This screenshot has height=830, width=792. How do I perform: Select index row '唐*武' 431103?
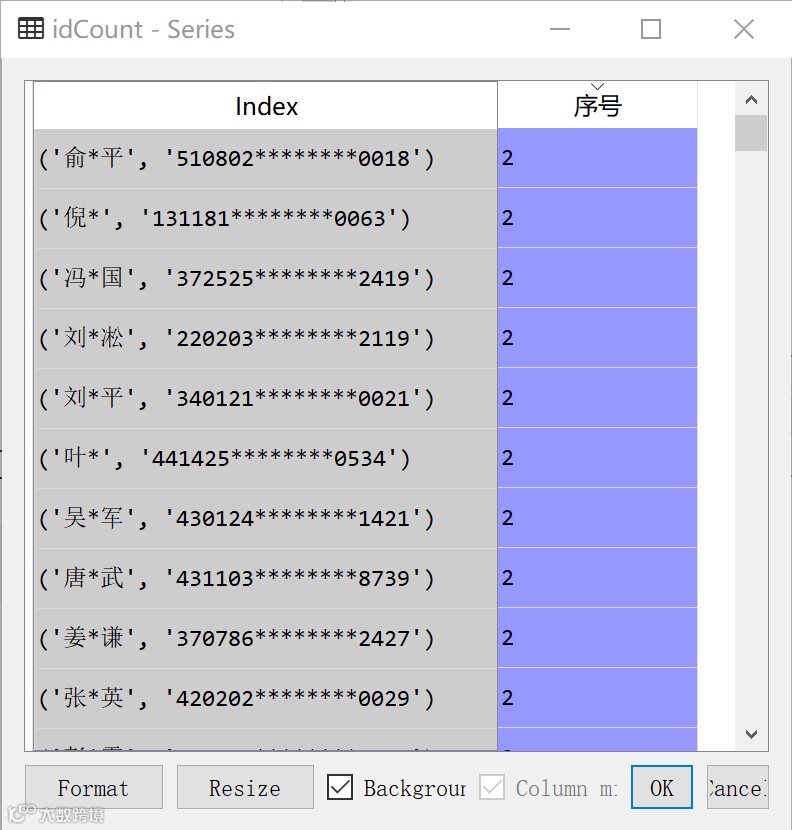pos(266,578)
